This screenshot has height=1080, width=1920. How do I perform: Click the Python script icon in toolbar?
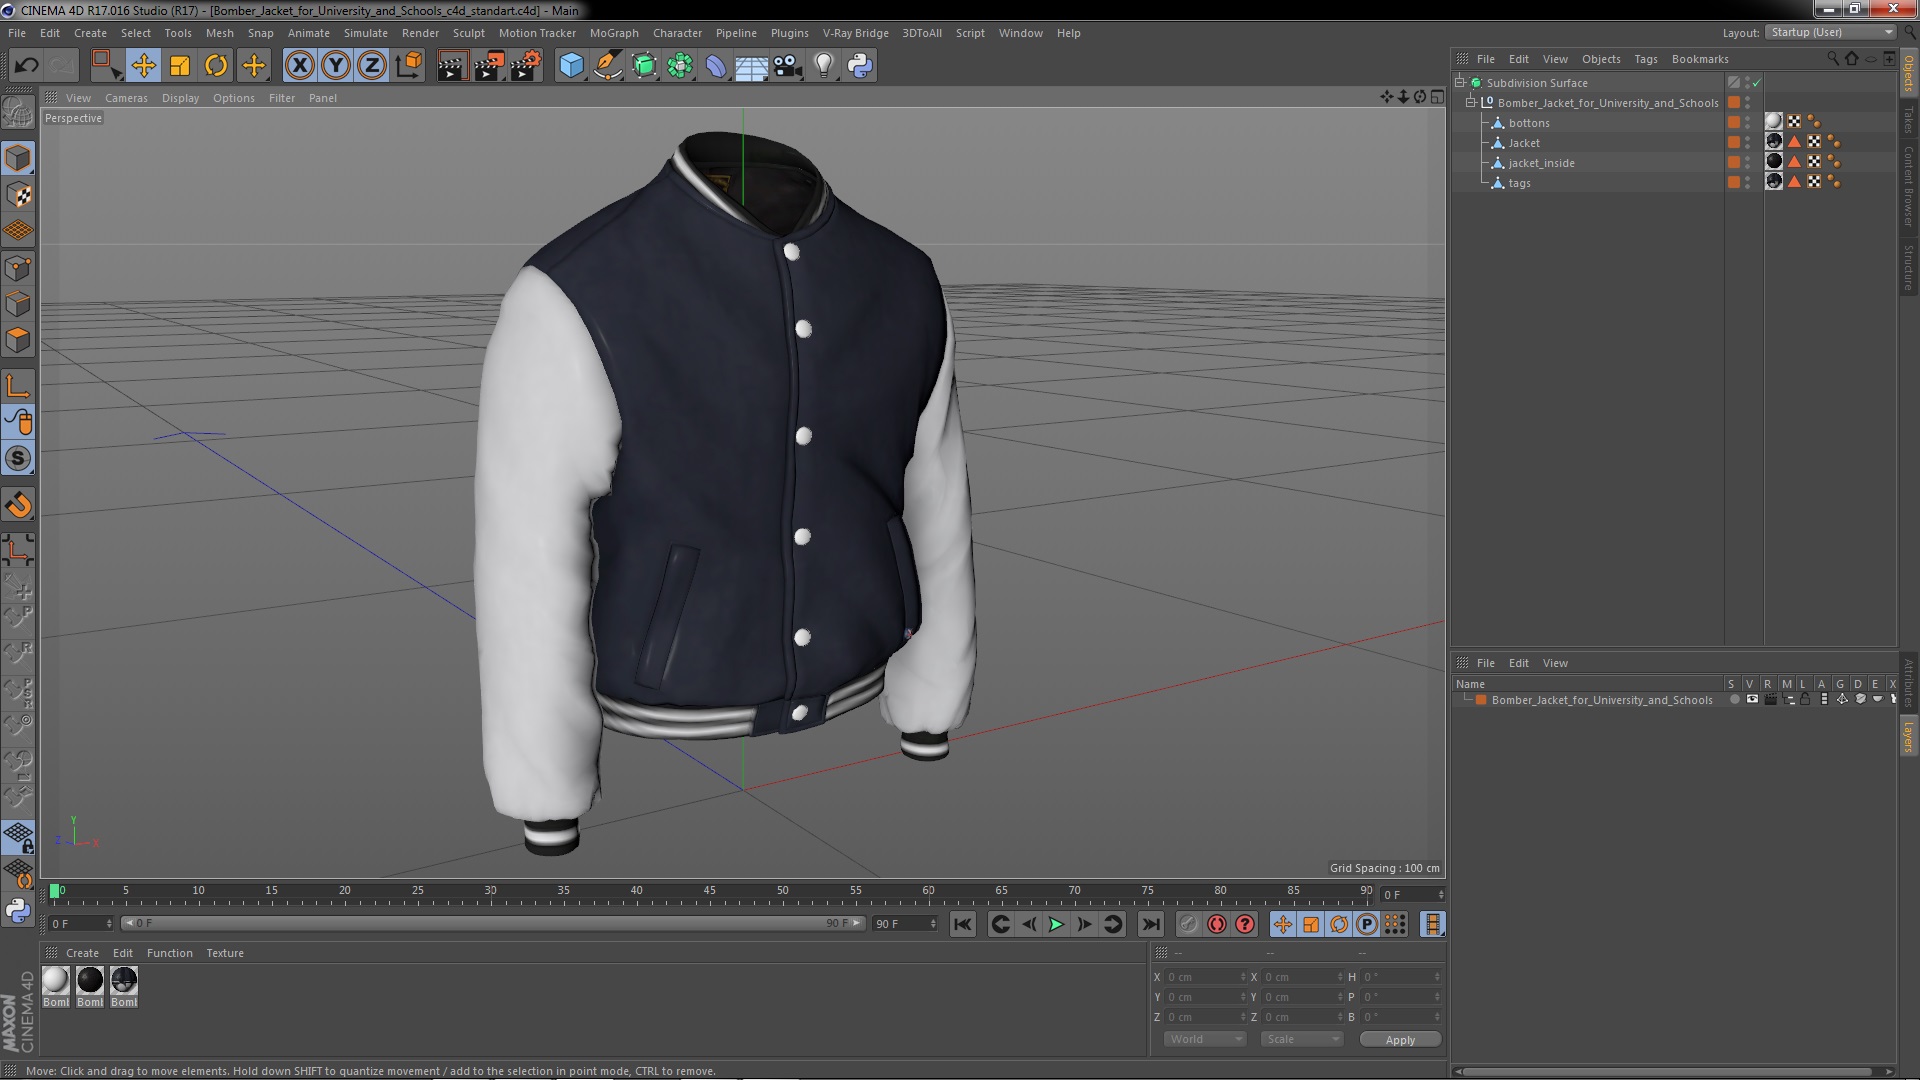coord(860,66)
